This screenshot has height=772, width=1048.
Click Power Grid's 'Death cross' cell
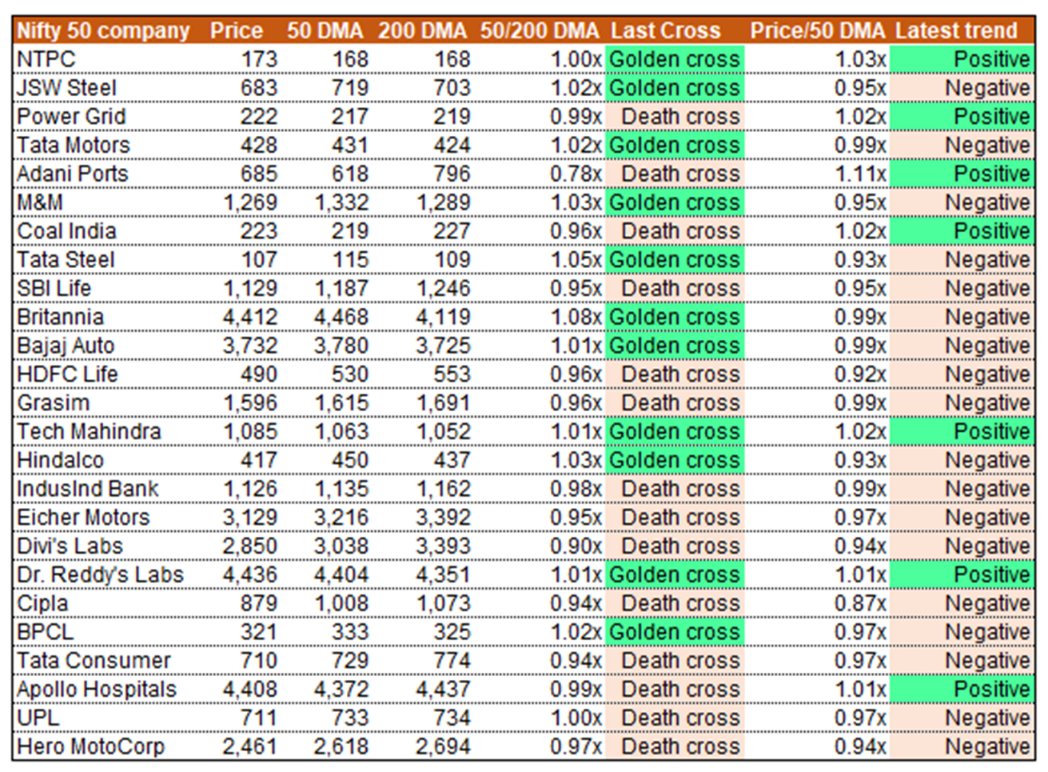tap(674, 117)
